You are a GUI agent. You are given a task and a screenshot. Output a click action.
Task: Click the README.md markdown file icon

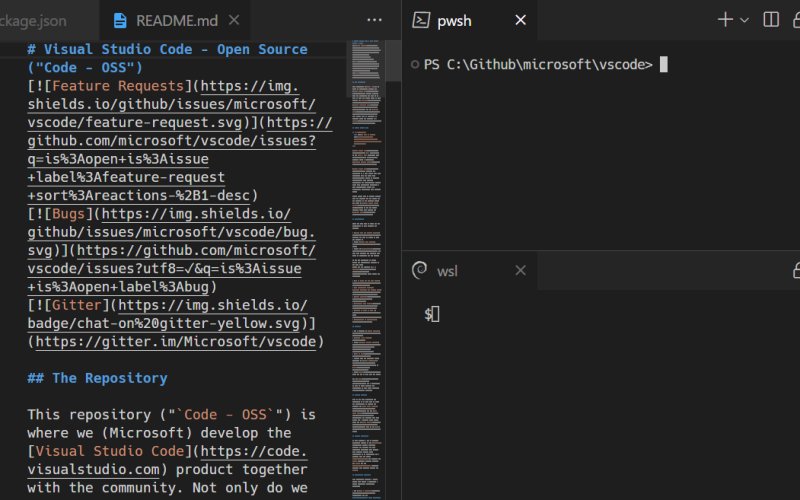[120, 20]
